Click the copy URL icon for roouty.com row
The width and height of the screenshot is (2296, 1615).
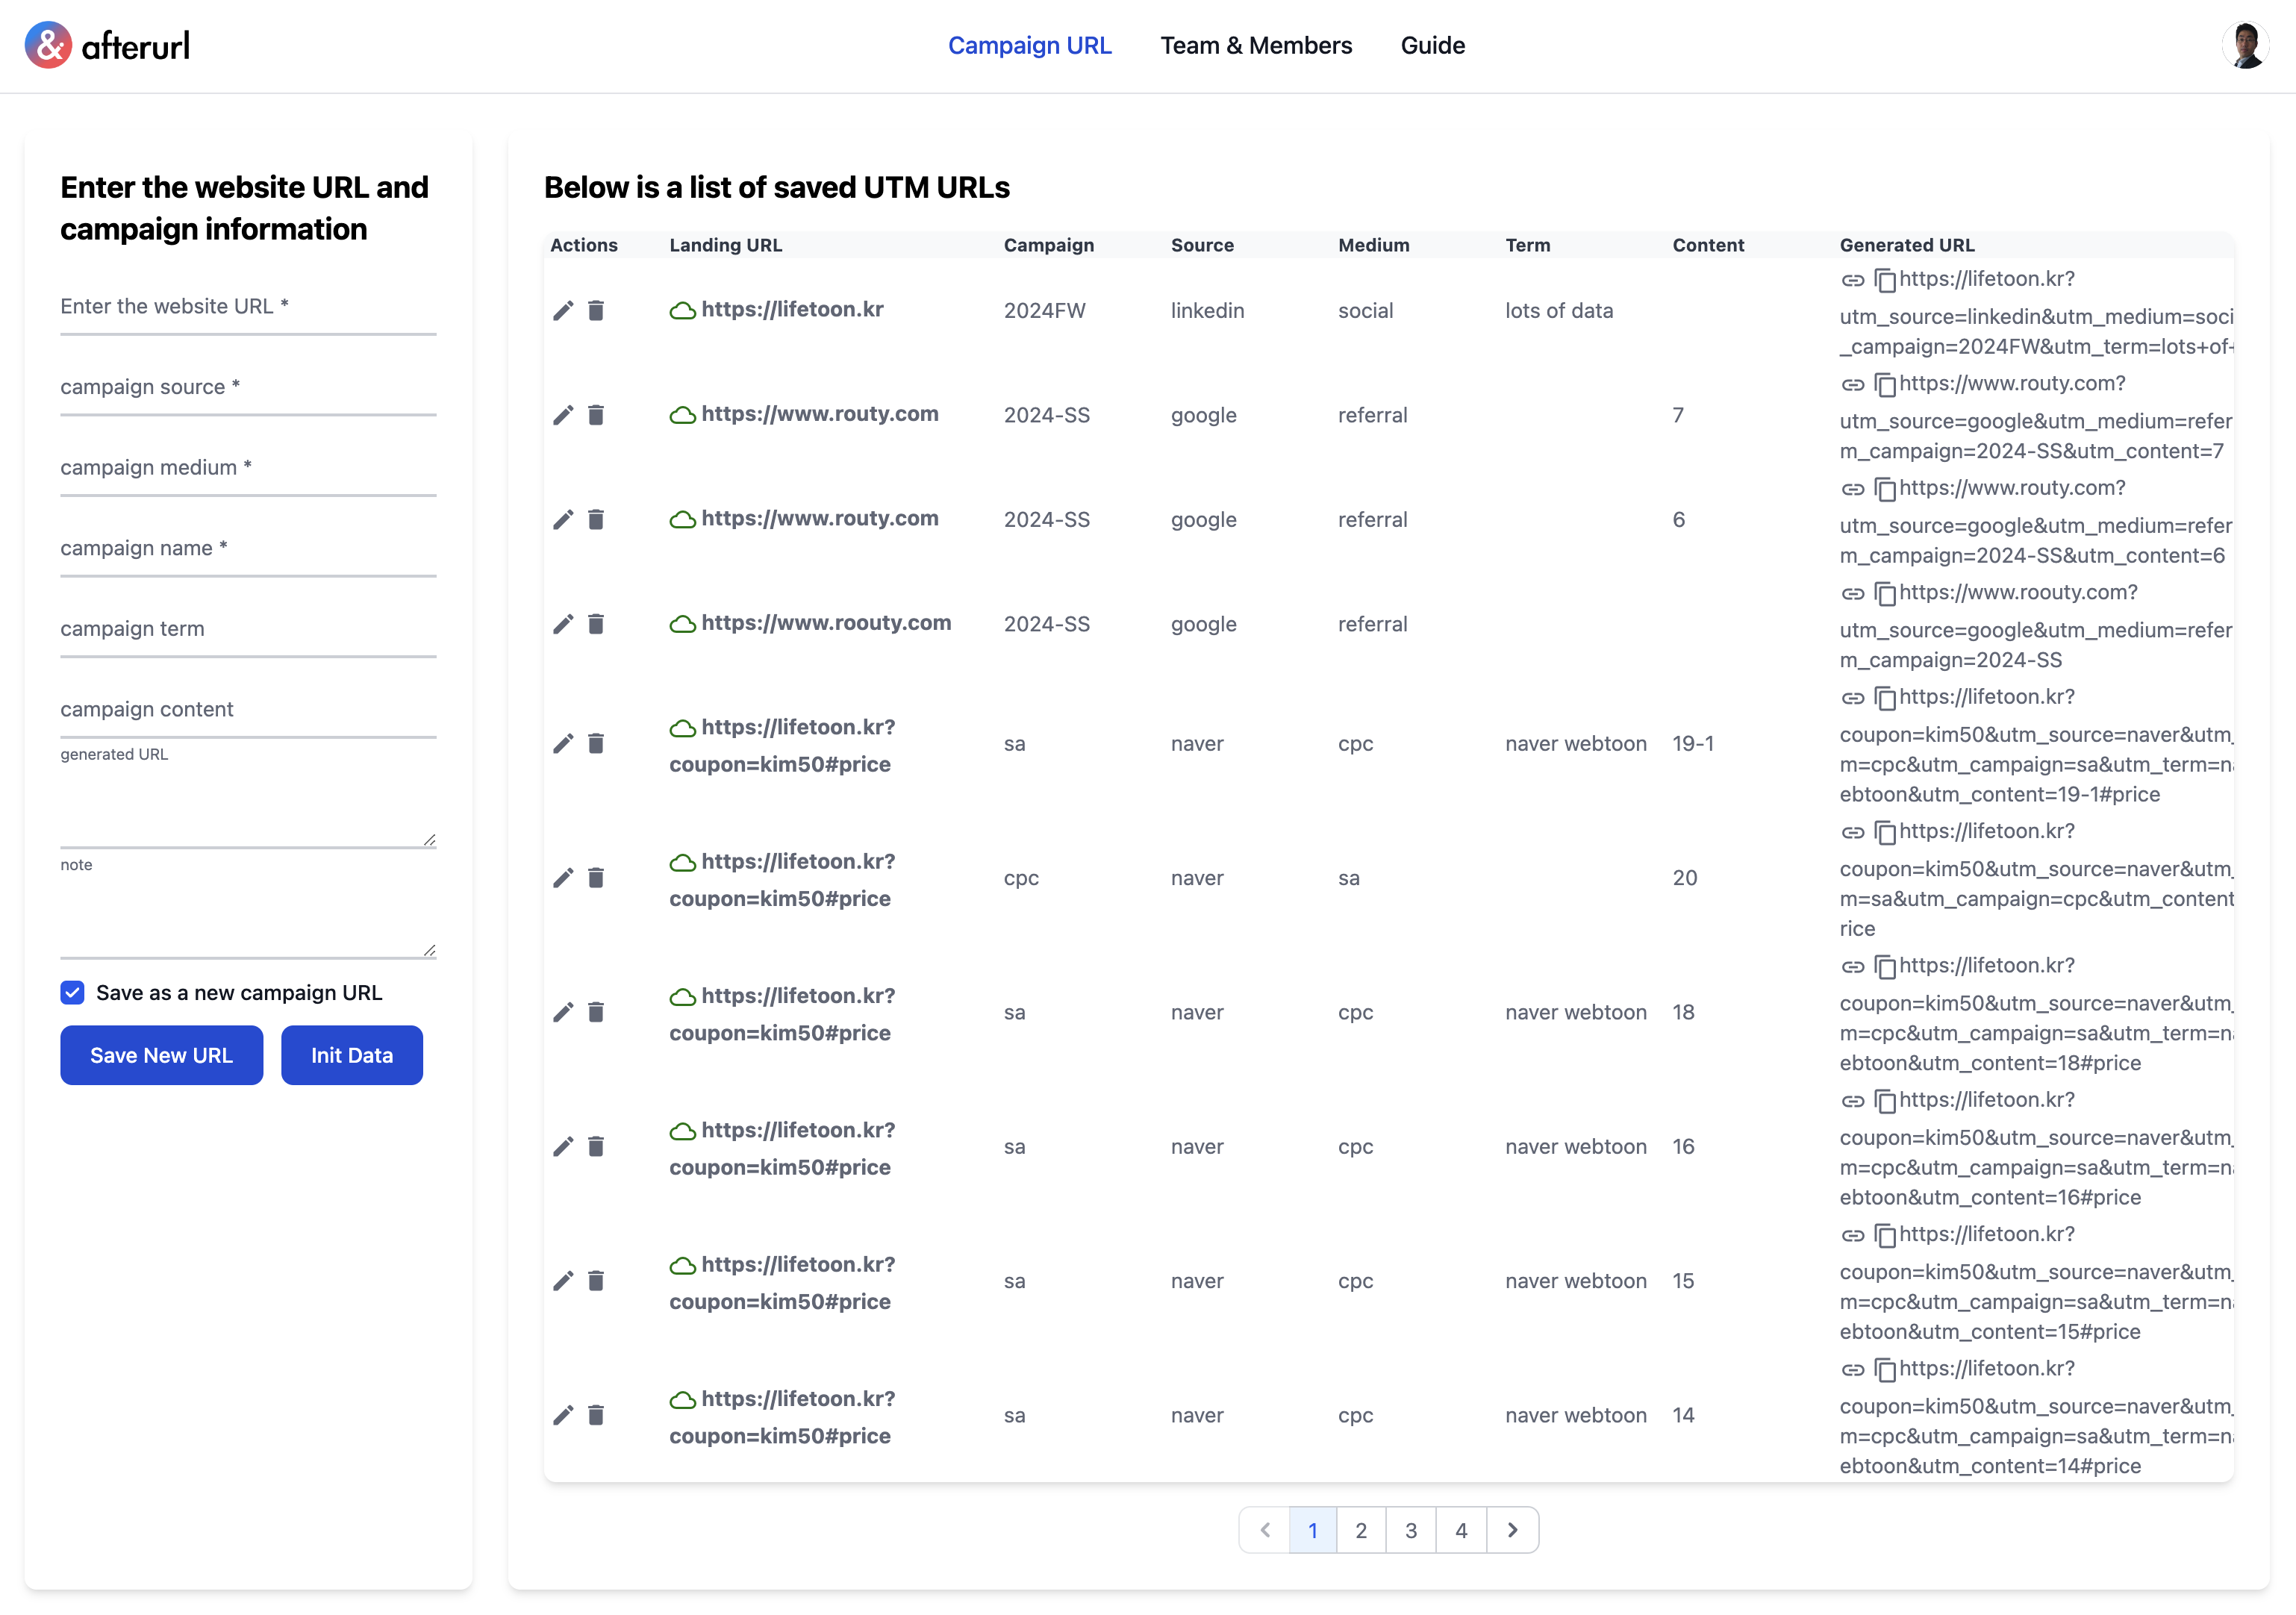pos(1885,593)
